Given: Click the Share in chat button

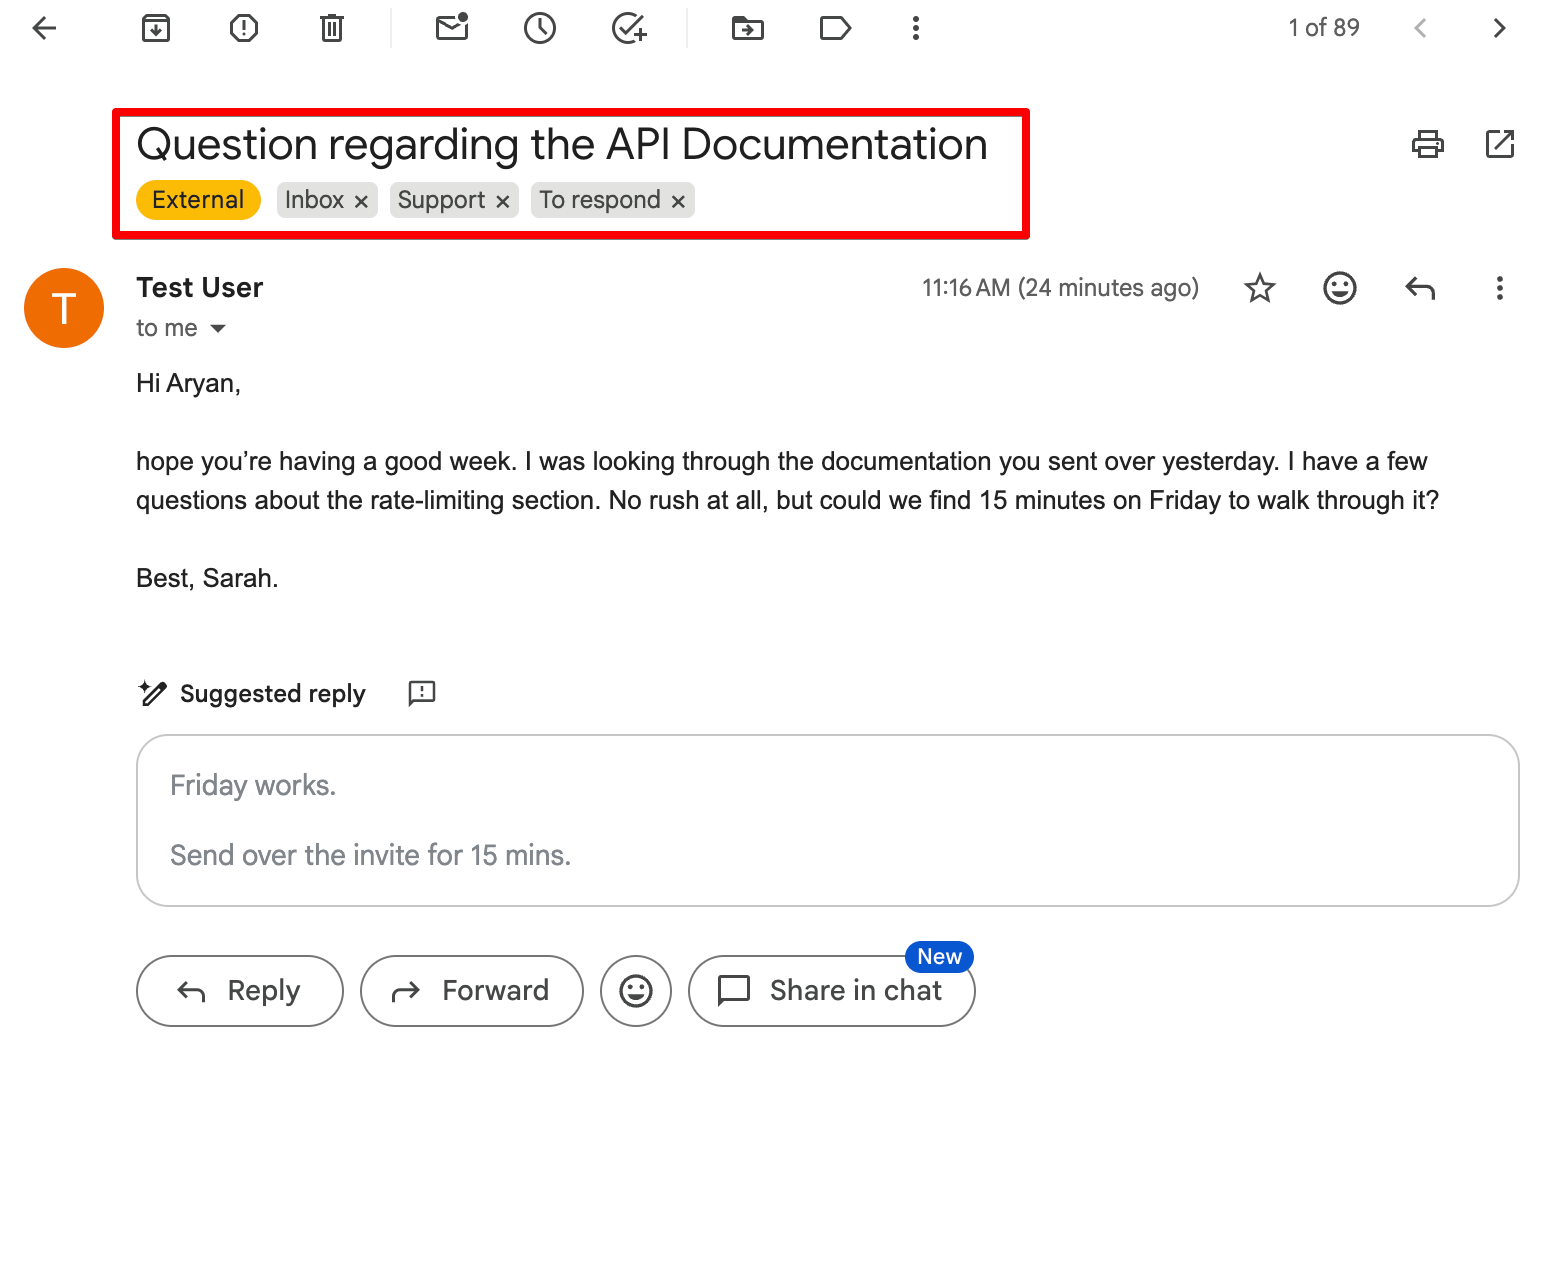Looking at the screenshot, I should click(x=832, y=991).
